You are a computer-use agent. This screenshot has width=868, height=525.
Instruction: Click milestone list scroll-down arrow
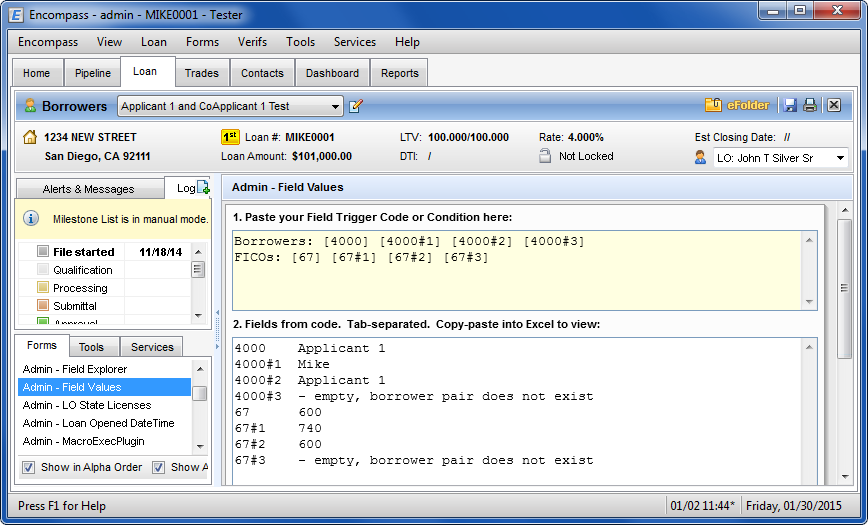pyautogui.click(x=198, y=316)
